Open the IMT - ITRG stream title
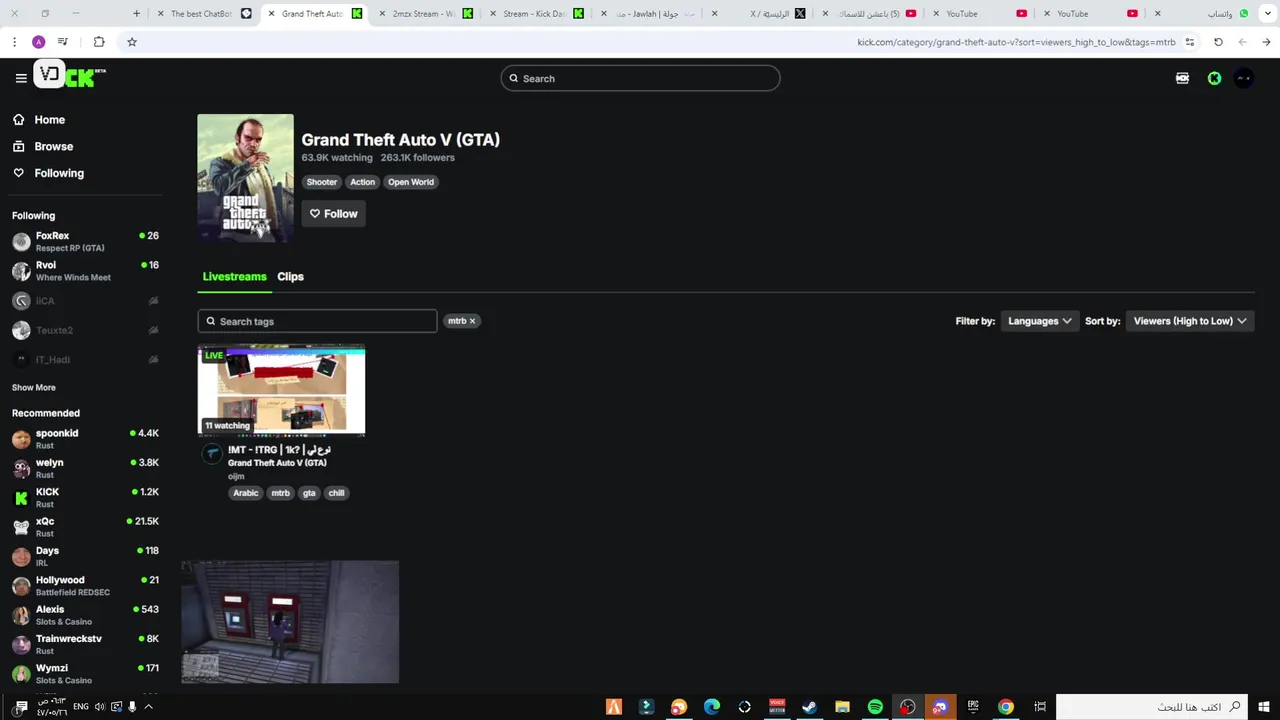1280x720 pixels. tap(279, 450)
